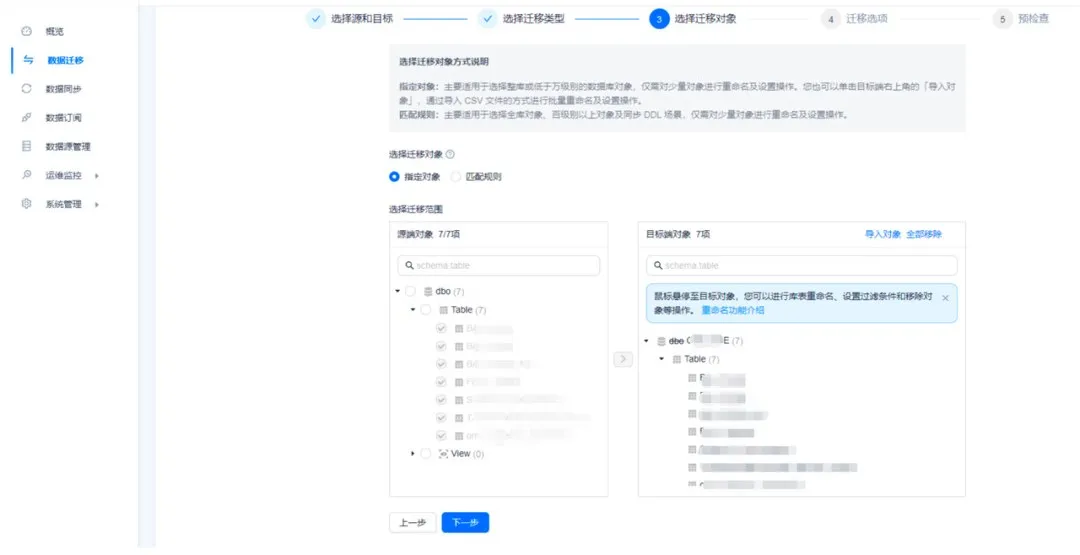Expand the 系统管理 sidebar submenu

[97, 205]
